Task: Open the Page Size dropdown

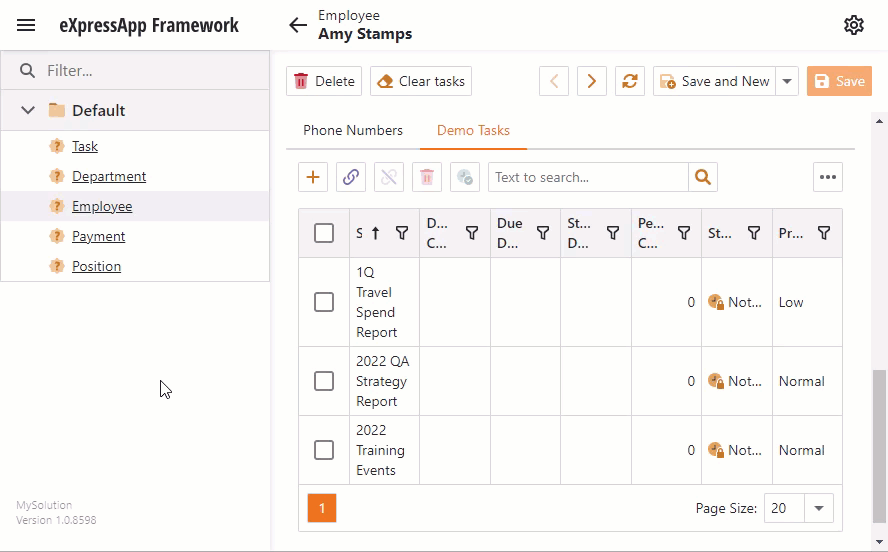Action: click(x=818, y=508)
